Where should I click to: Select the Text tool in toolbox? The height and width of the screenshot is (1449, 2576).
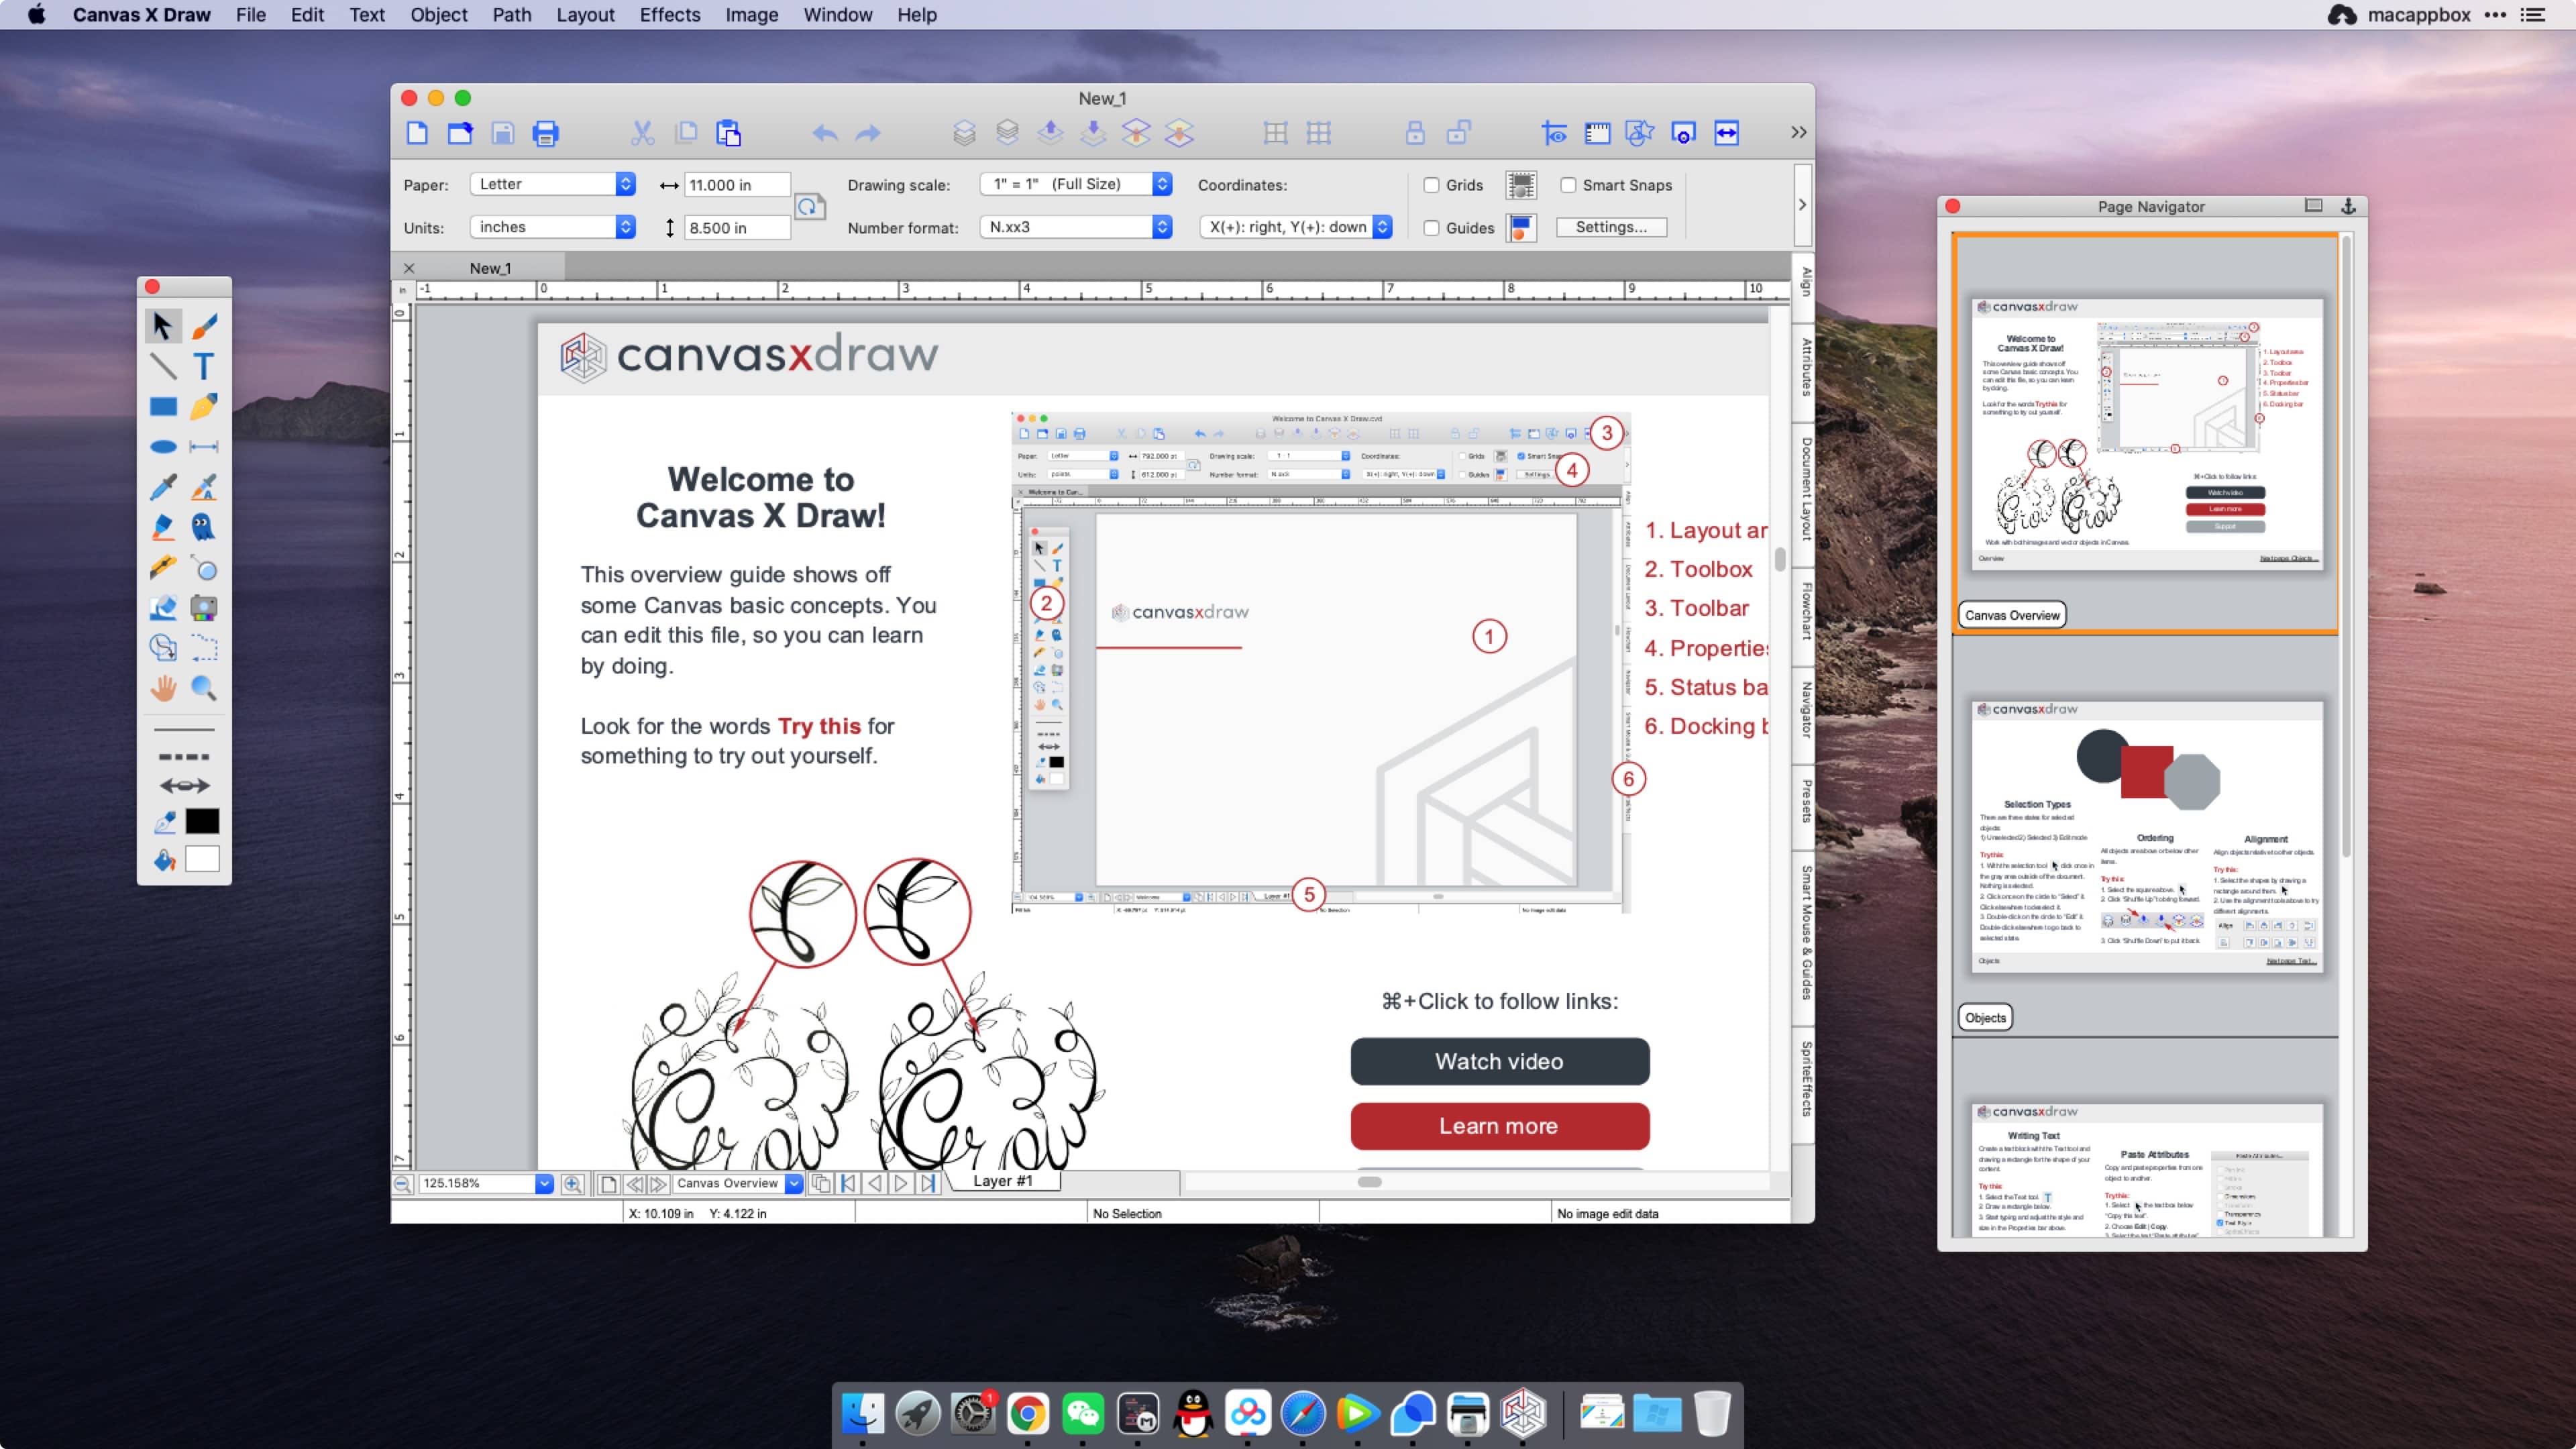(x=204, y=366)
